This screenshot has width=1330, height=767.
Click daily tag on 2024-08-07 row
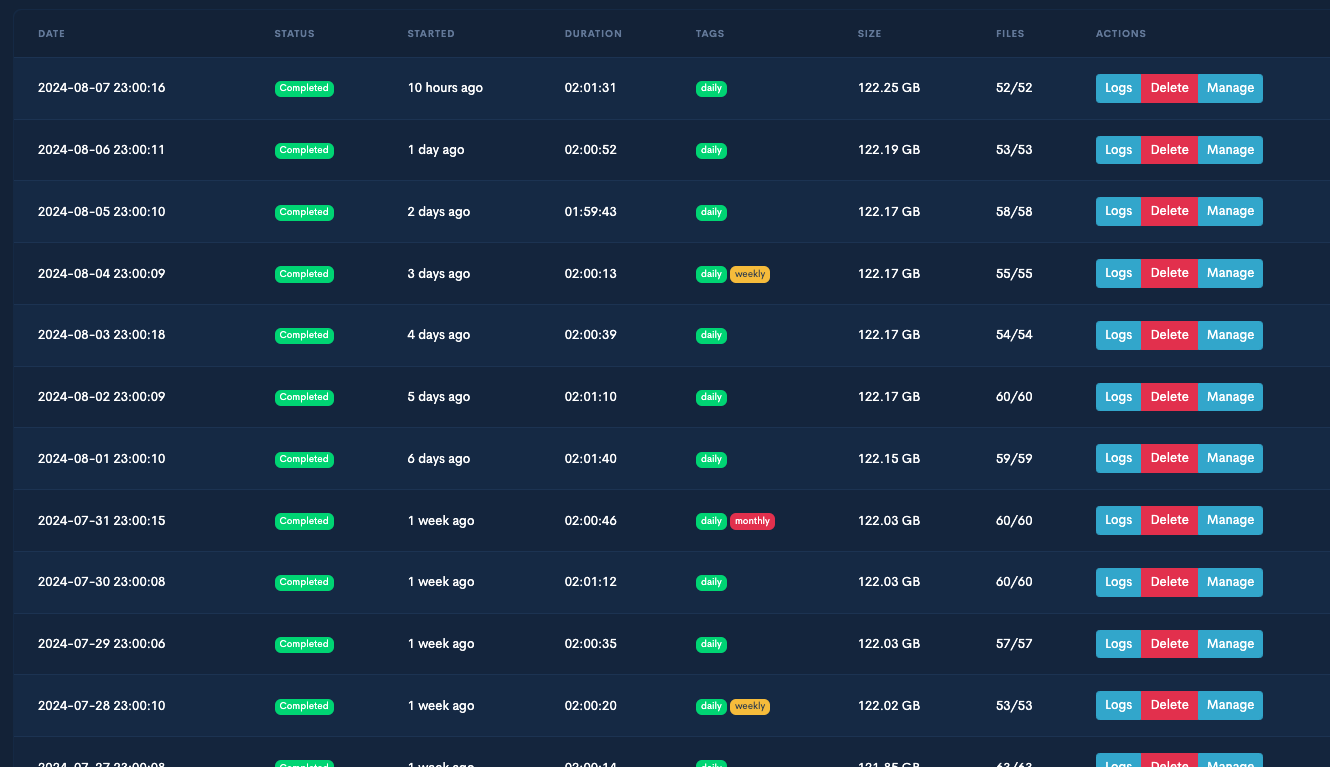(711, 88)
